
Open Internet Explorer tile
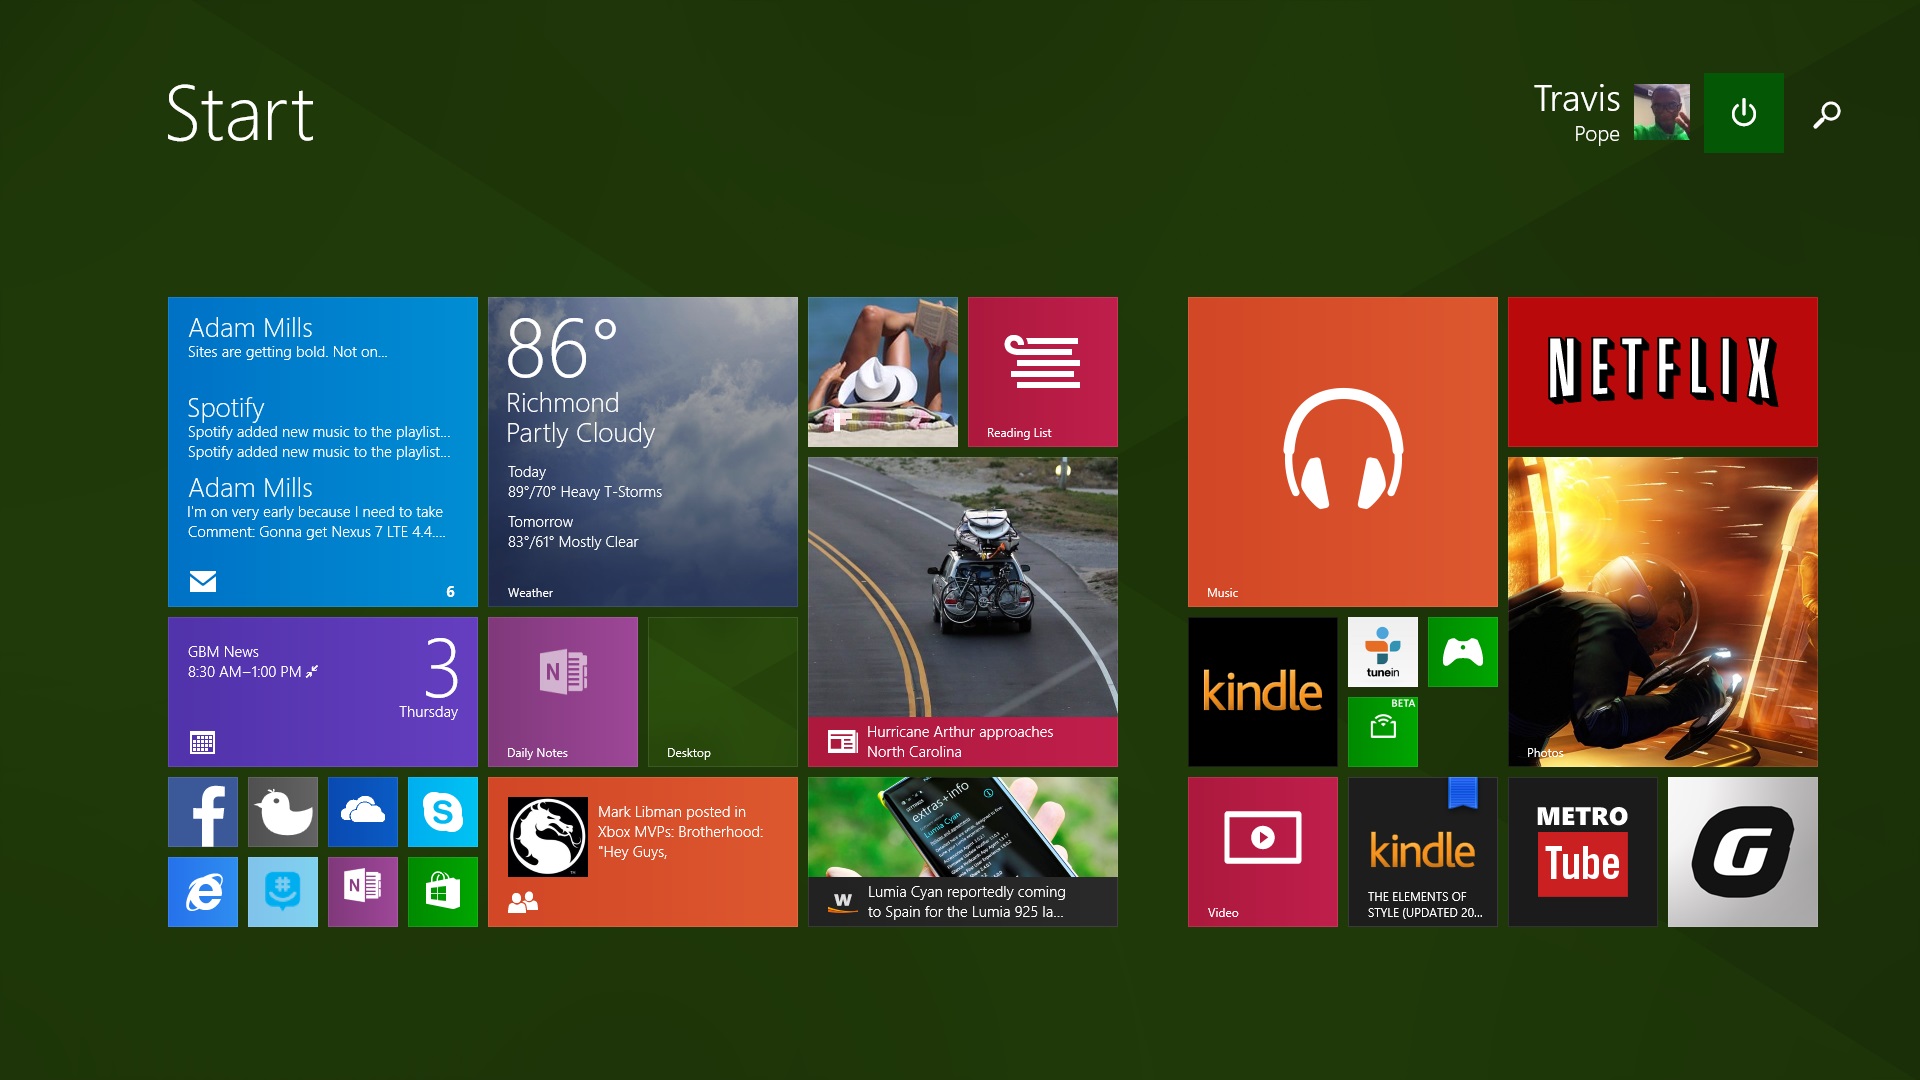tap(203, 892)
